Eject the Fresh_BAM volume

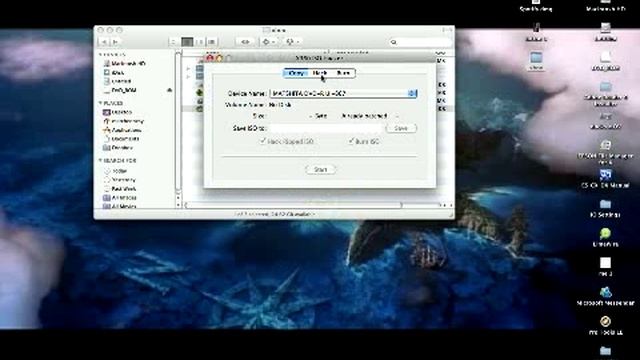pyautogui.click(x=169, y=90)
